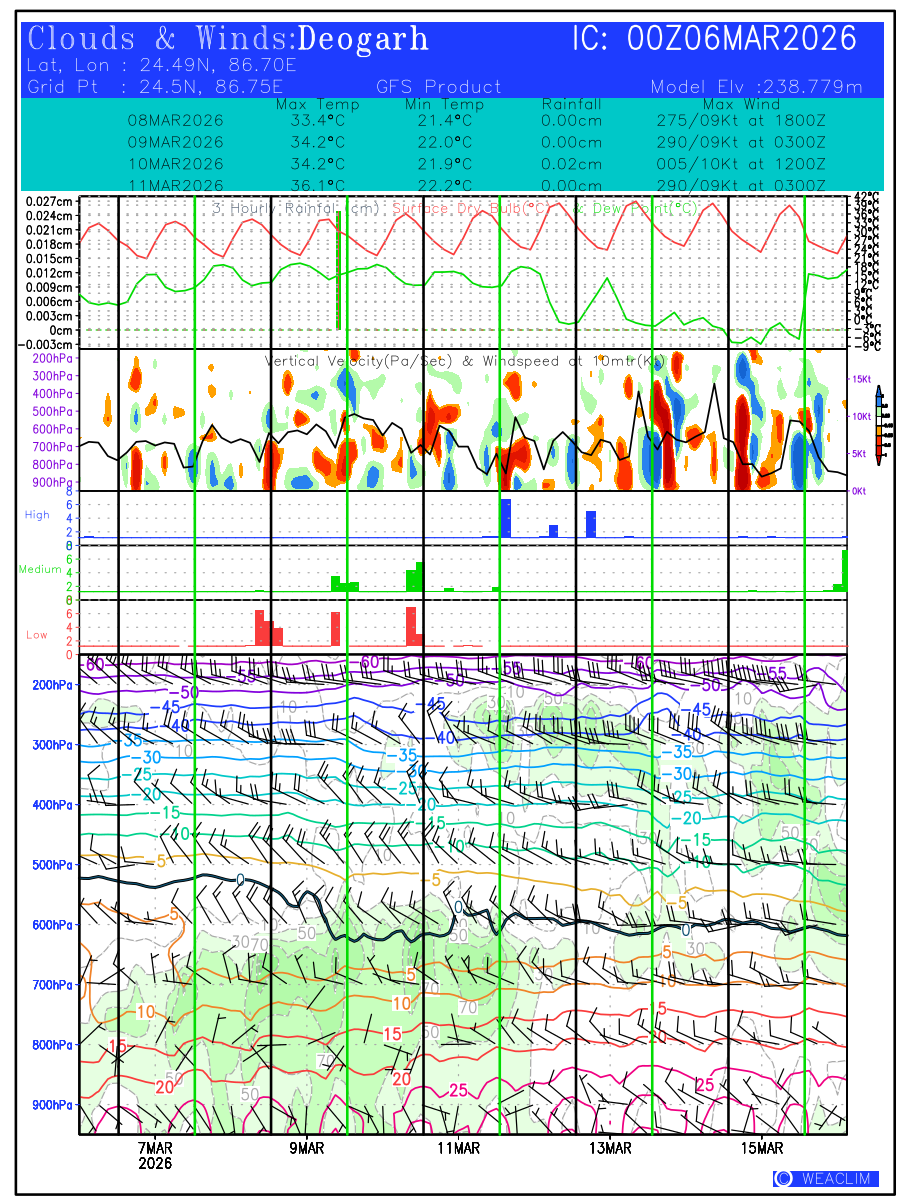Click the 11MAR date axis label
Screen dimensions: 900x1200
click(458, 1148)
